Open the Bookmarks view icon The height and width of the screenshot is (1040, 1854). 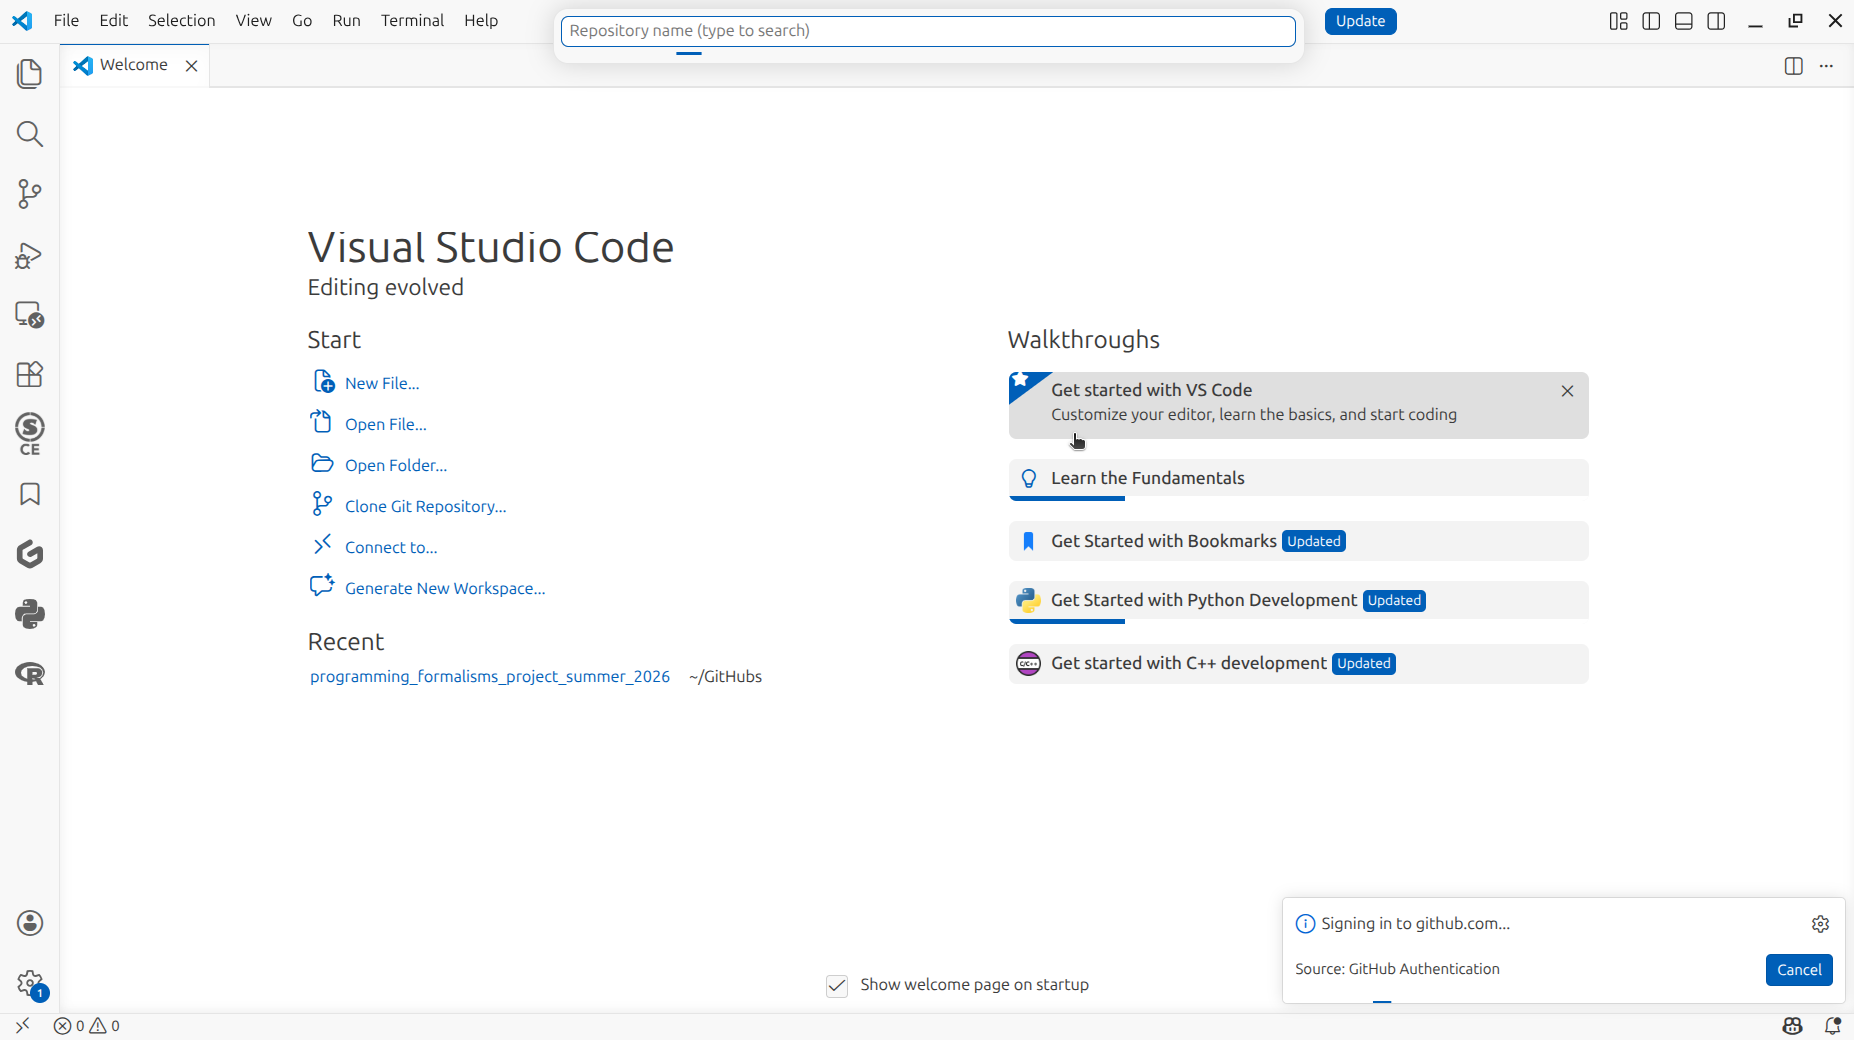[30, 494]
